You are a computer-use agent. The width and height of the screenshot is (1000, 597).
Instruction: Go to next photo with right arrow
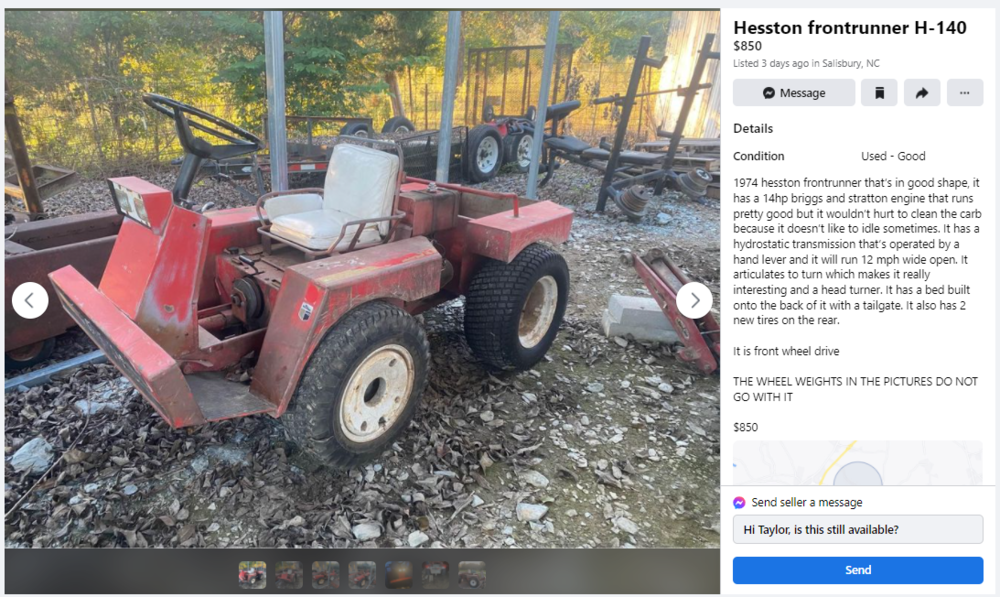(694, 300)
